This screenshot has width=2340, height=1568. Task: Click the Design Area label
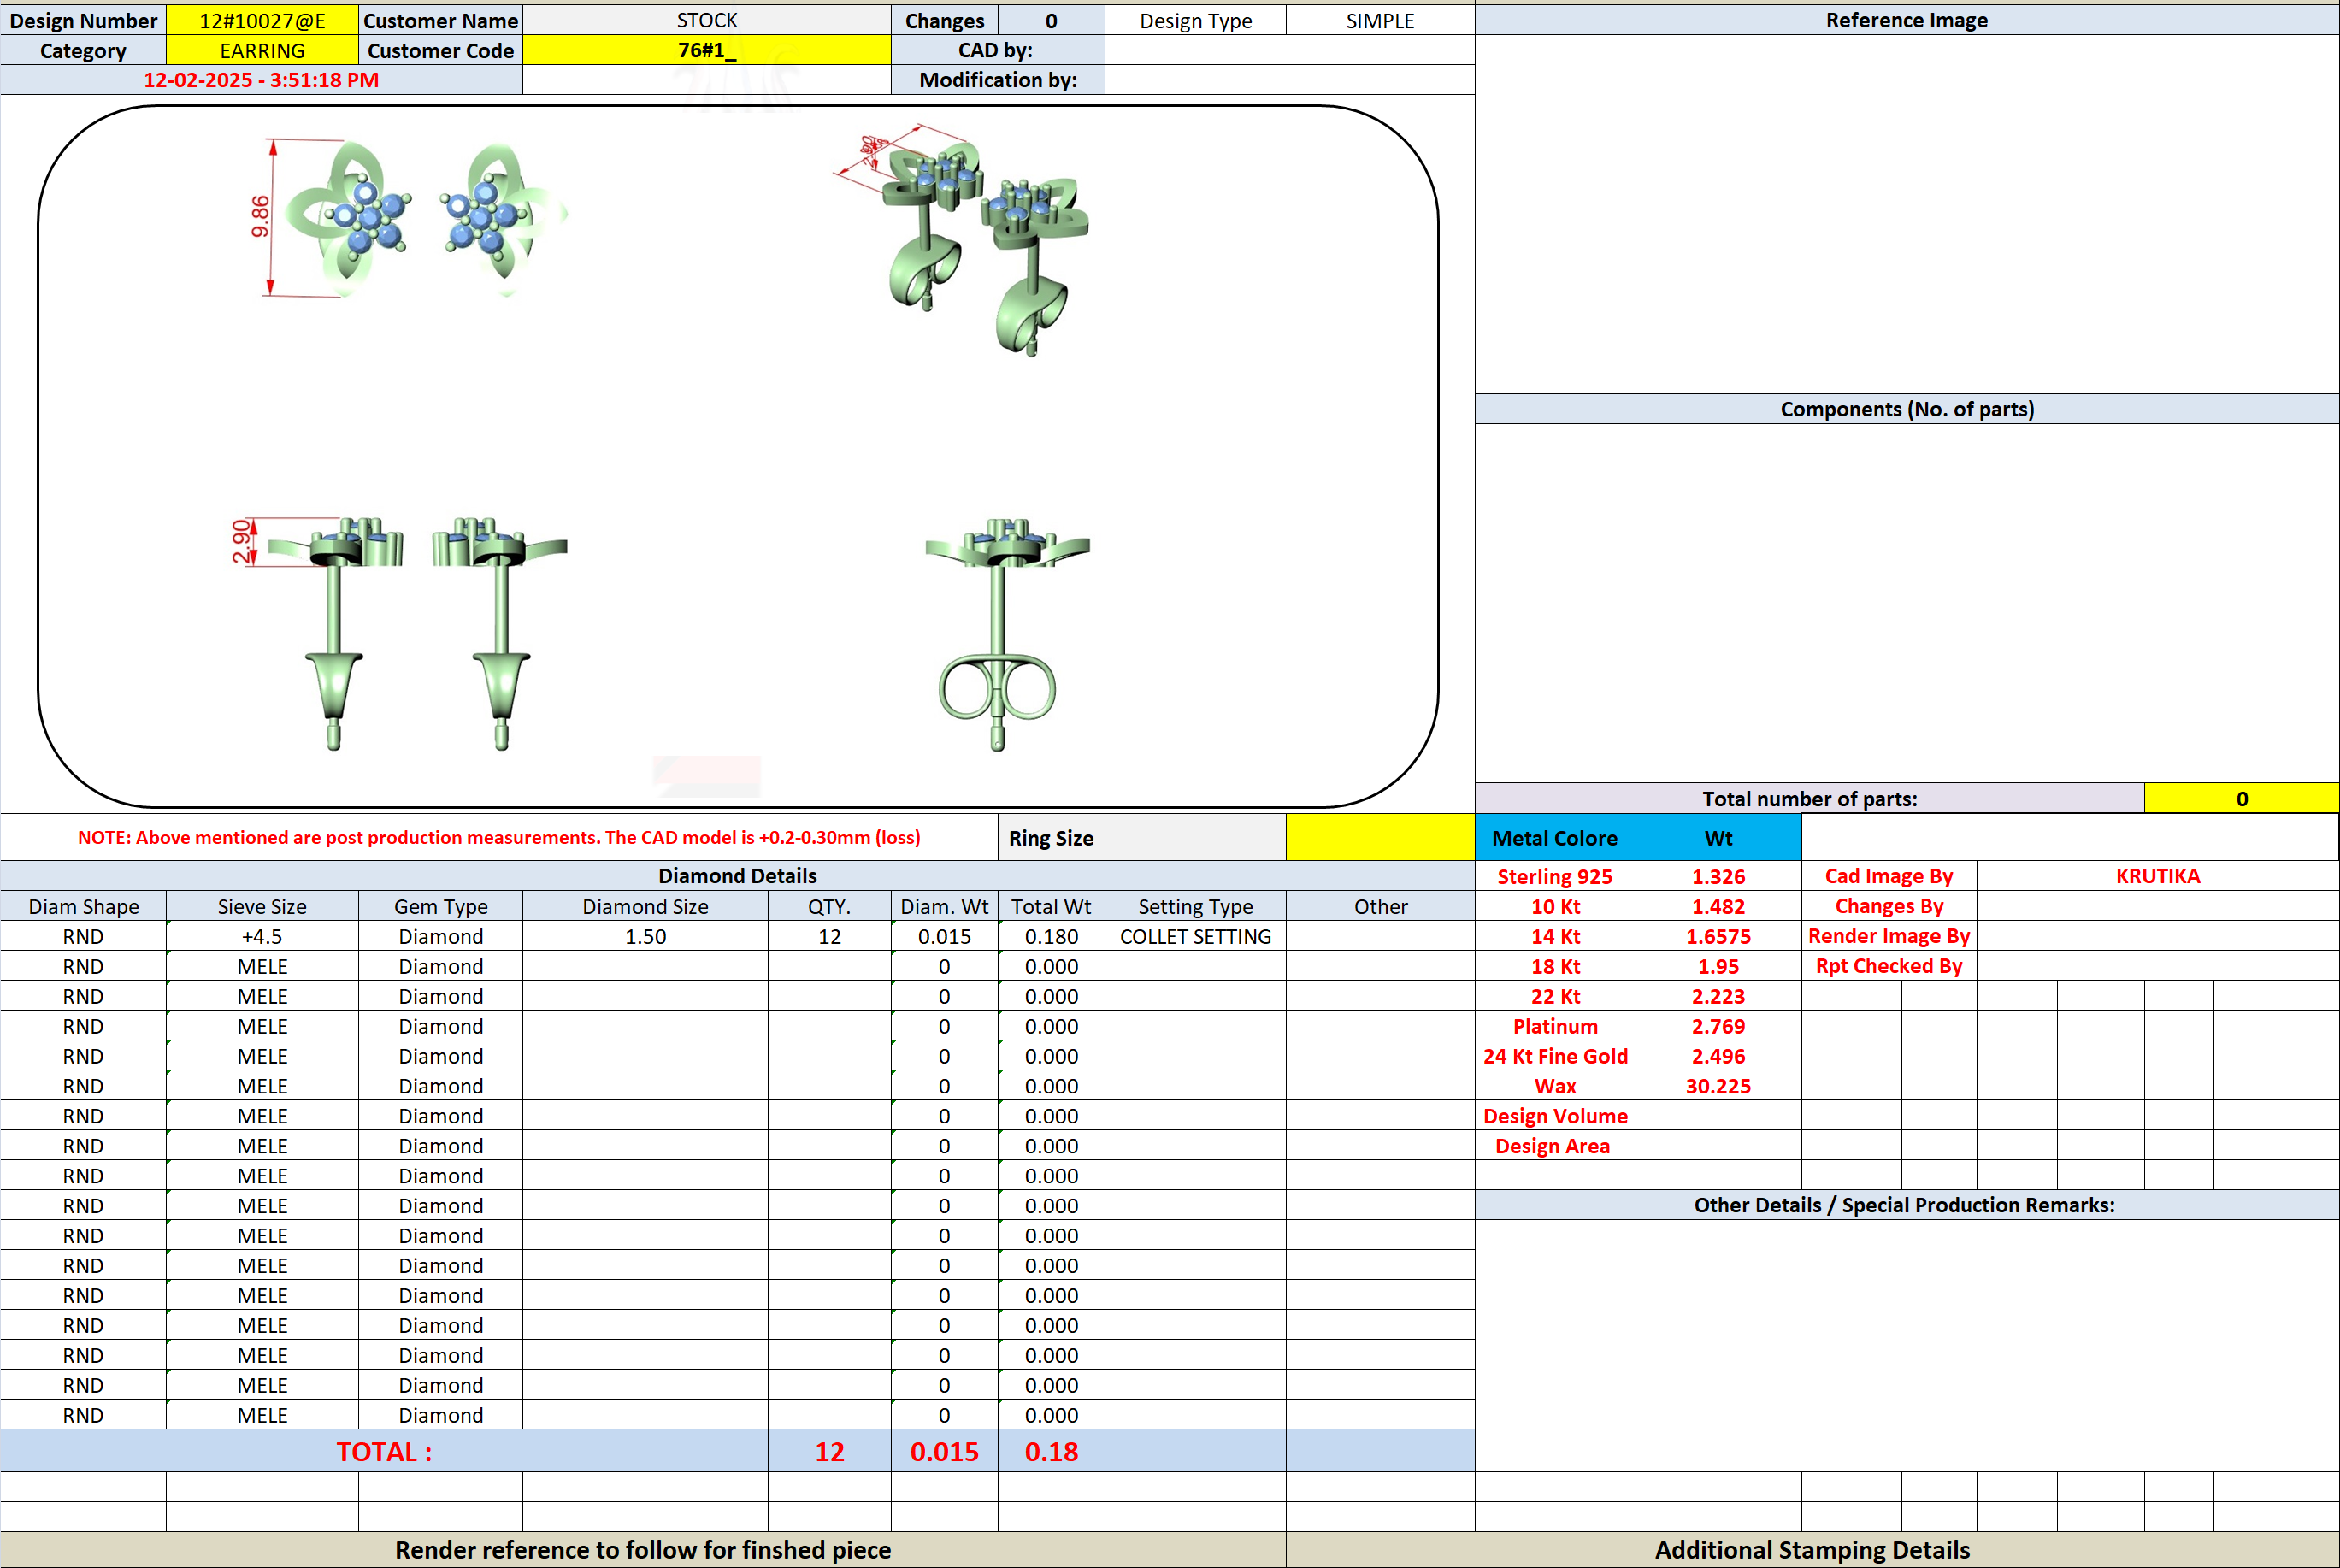1555,1146
